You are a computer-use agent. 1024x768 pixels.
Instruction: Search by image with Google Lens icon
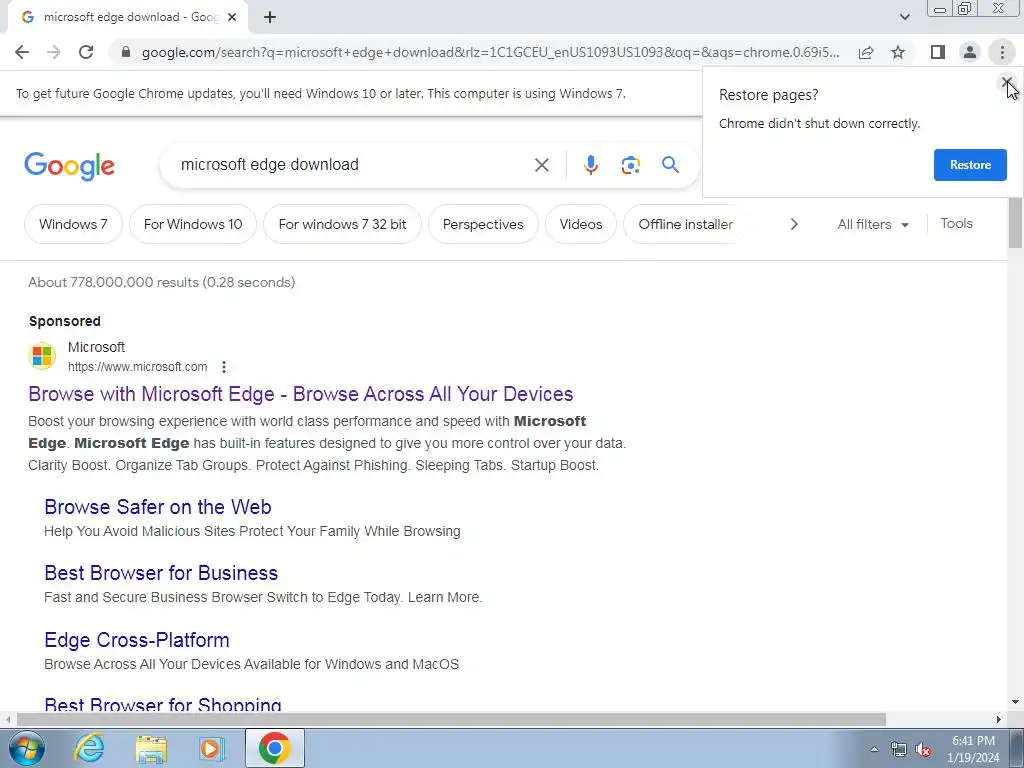tap(630, 165)
